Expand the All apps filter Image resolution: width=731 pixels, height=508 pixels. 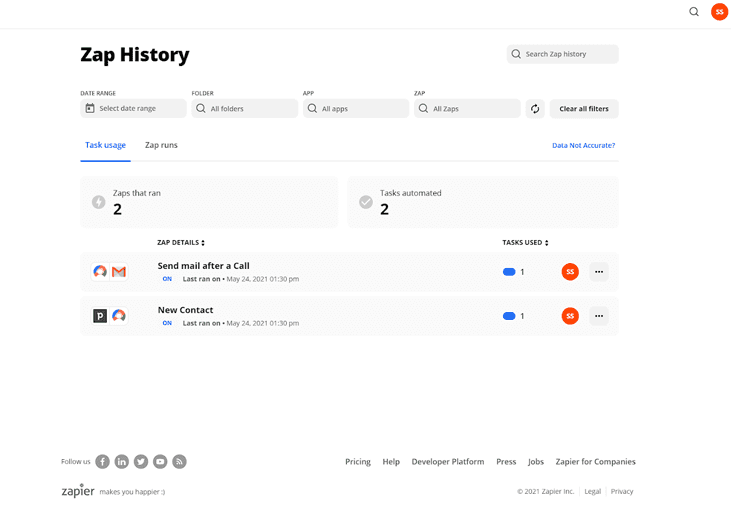pos(355,108)
